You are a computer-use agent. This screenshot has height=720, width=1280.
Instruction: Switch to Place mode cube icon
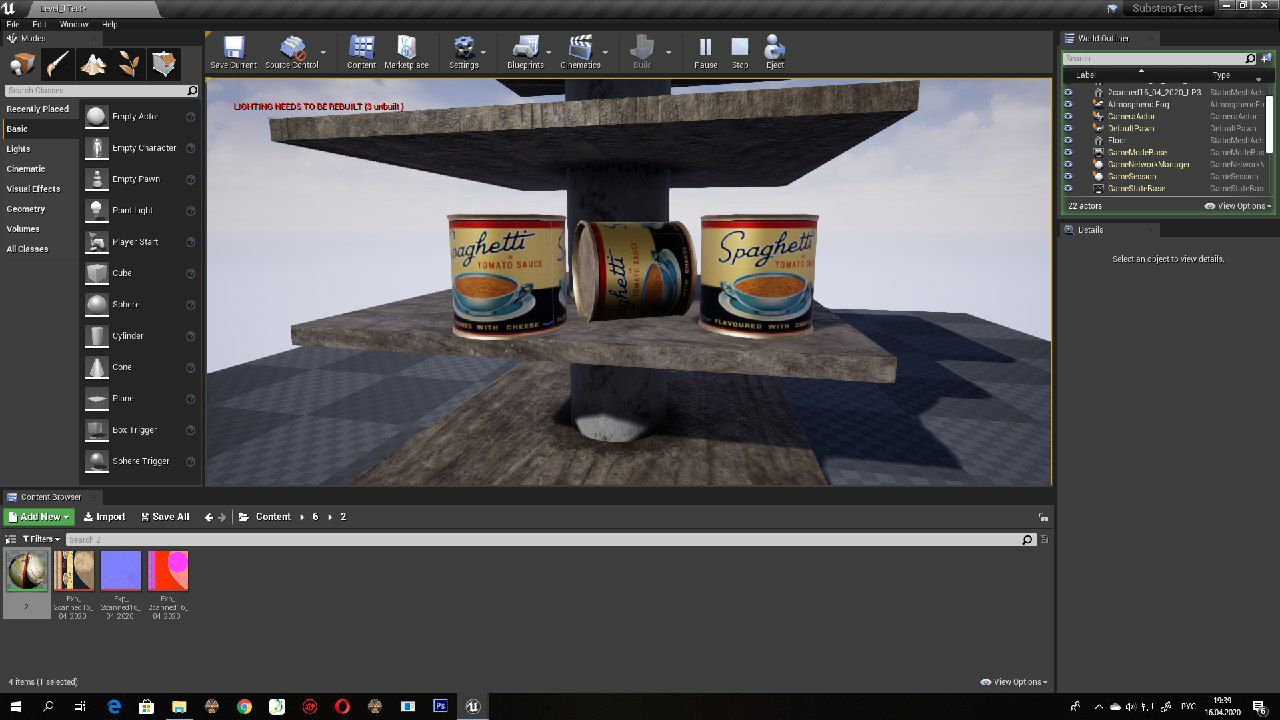point(22,64)
